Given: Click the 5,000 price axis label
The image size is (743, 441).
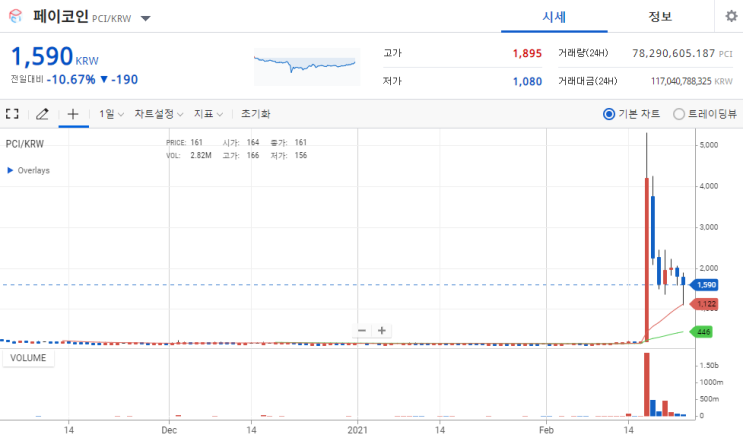Looking at the screenshot, I should coord(709,145).
